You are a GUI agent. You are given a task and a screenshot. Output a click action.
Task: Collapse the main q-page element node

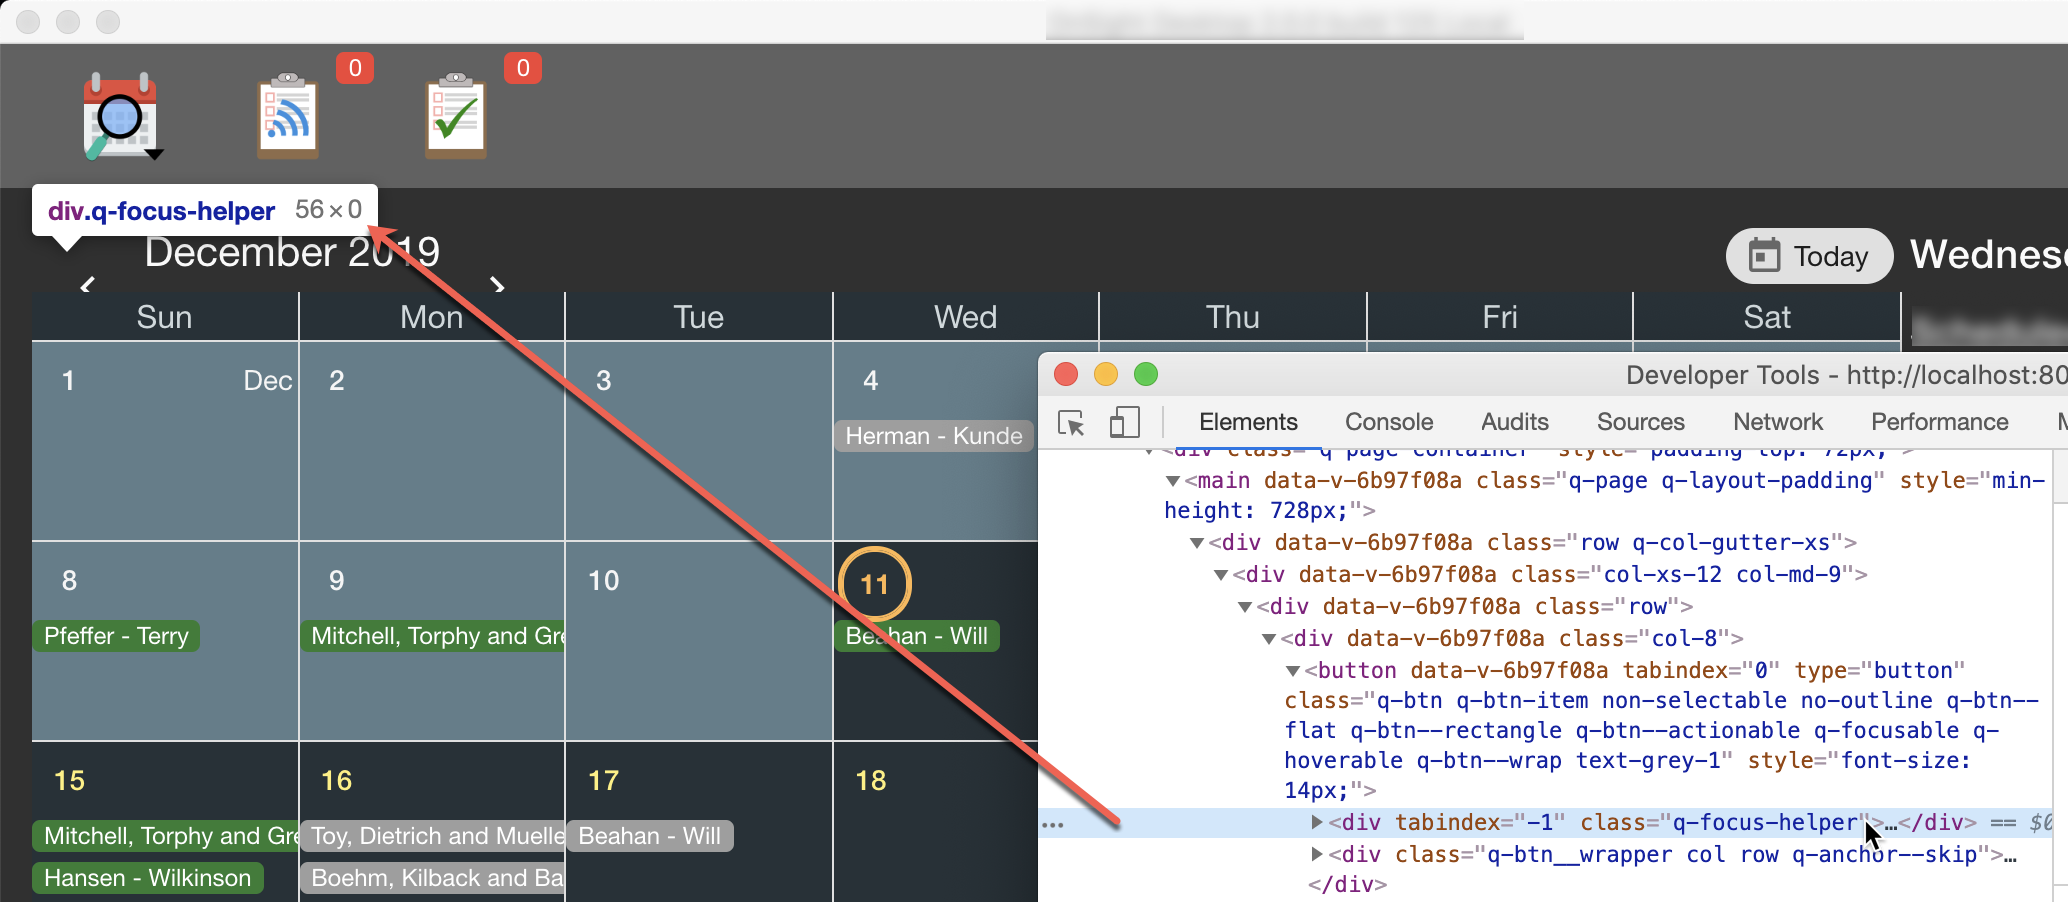1172,480
